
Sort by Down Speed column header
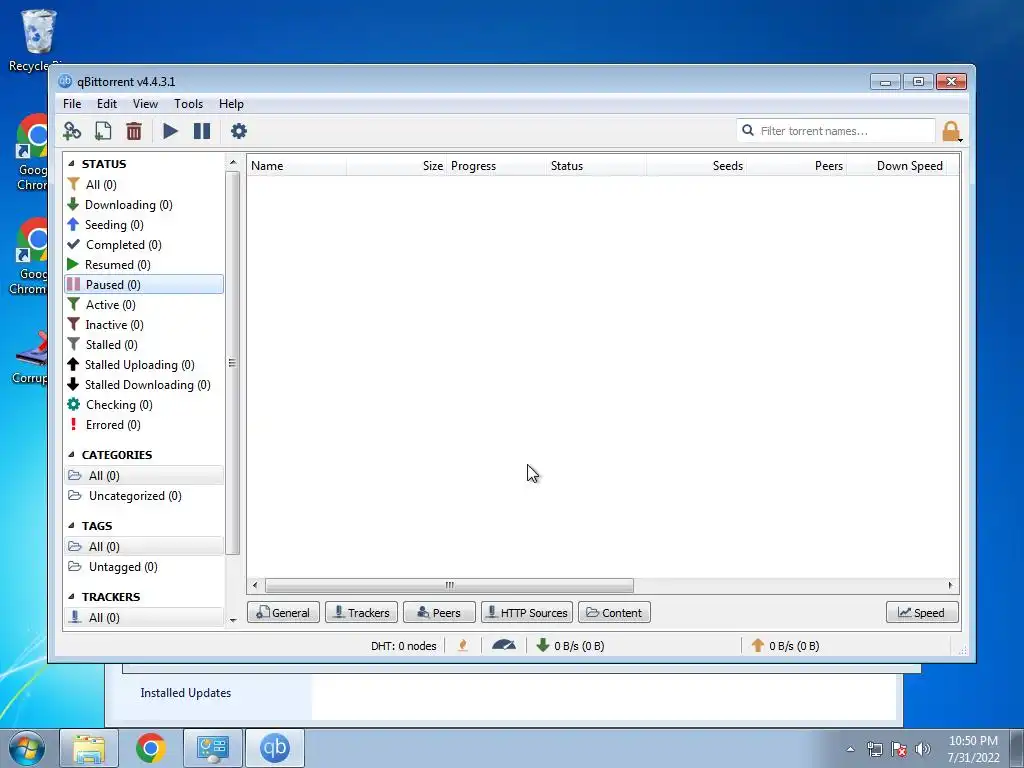pos(897,166)
